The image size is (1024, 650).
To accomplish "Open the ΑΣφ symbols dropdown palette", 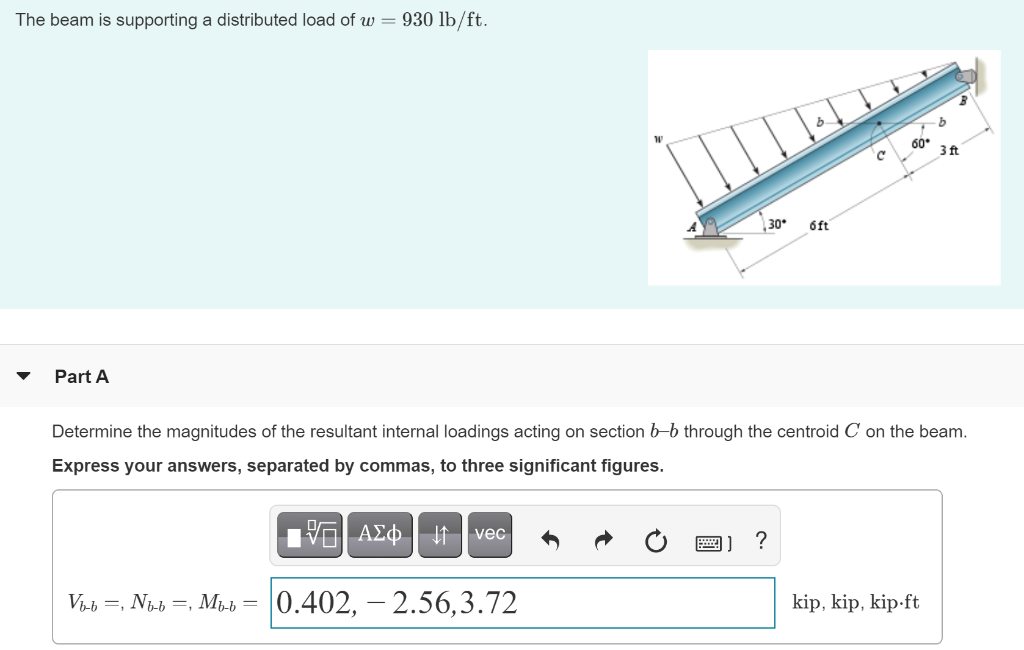I will tap(380, 534).
